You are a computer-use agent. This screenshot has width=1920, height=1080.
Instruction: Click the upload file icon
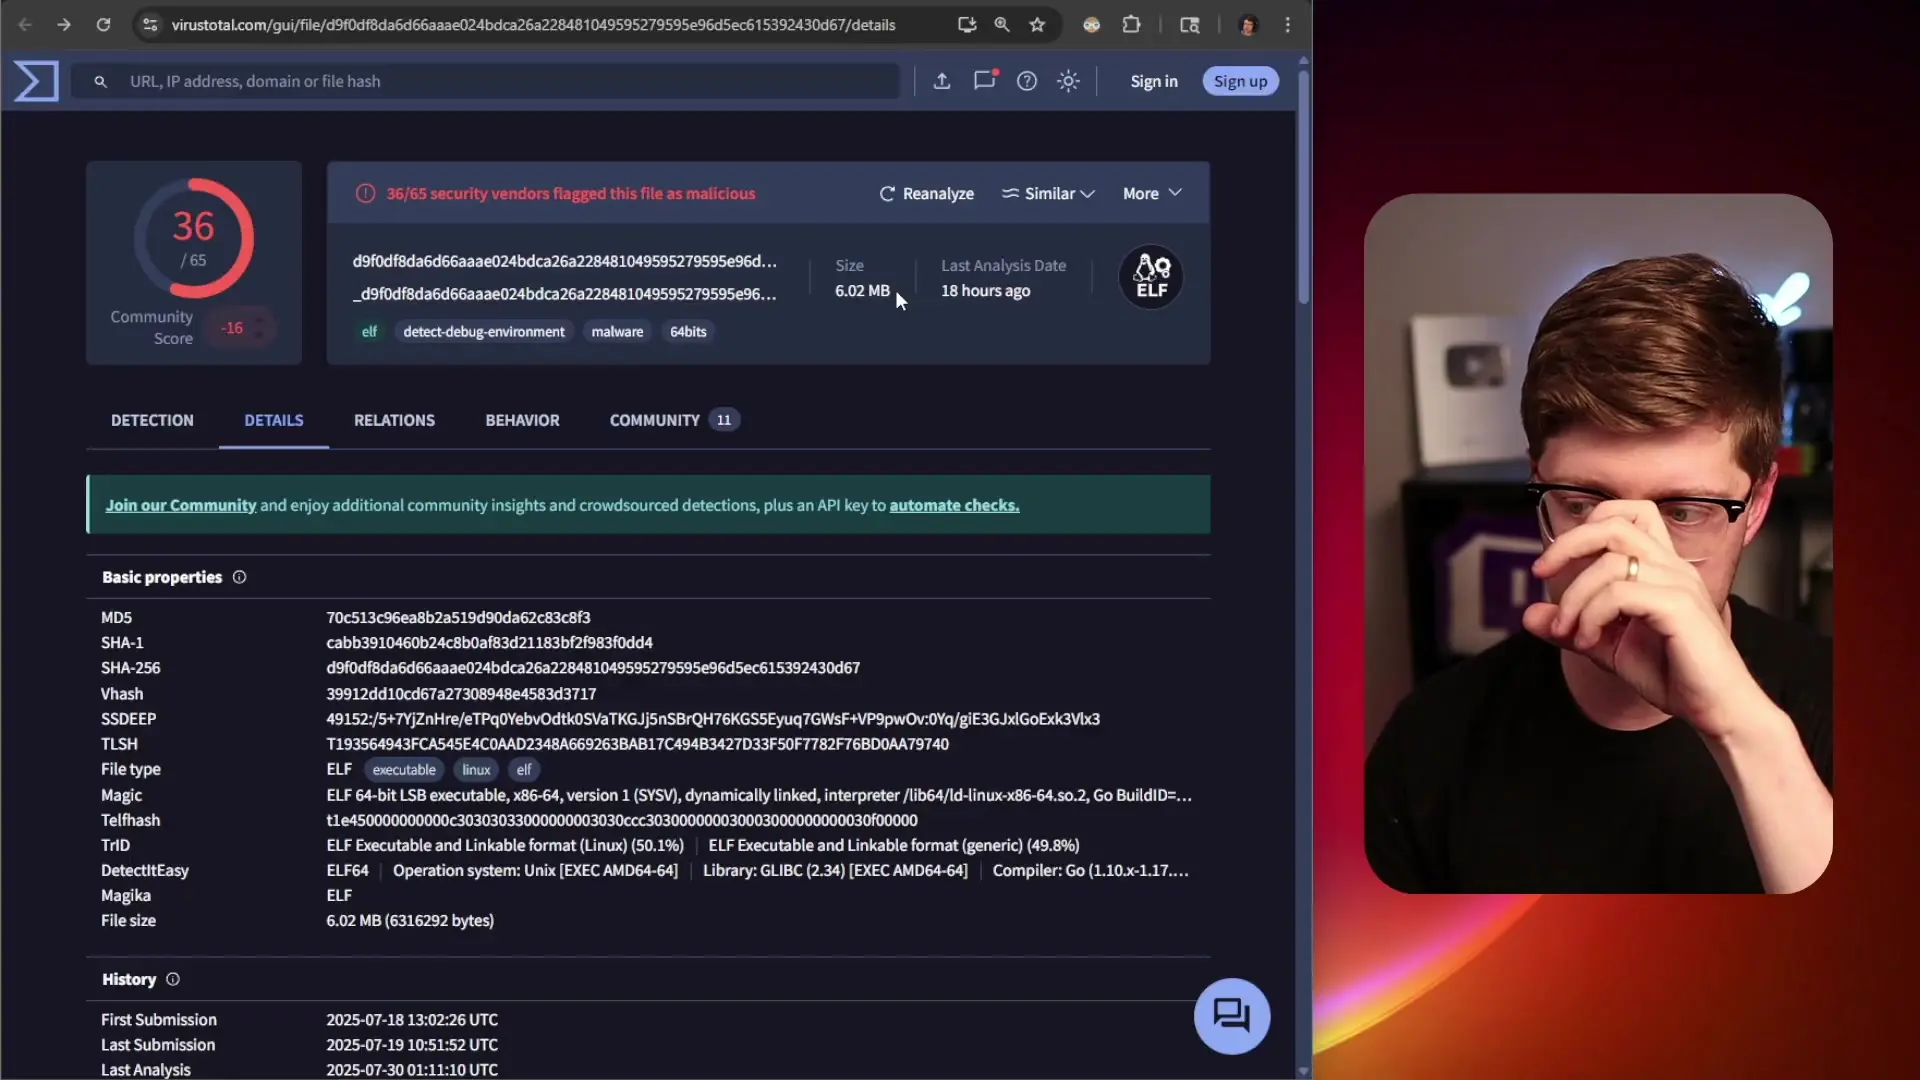click(x=942, y=81)
